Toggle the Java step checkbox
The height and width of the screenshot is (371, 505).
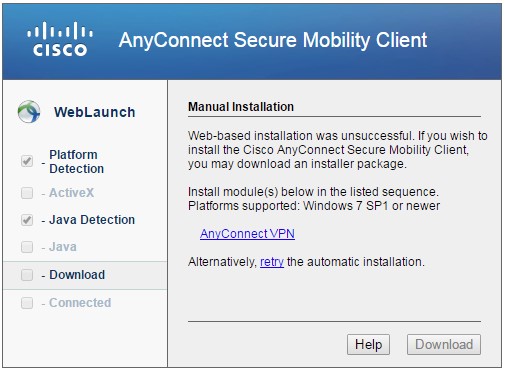tap(27, 247)
